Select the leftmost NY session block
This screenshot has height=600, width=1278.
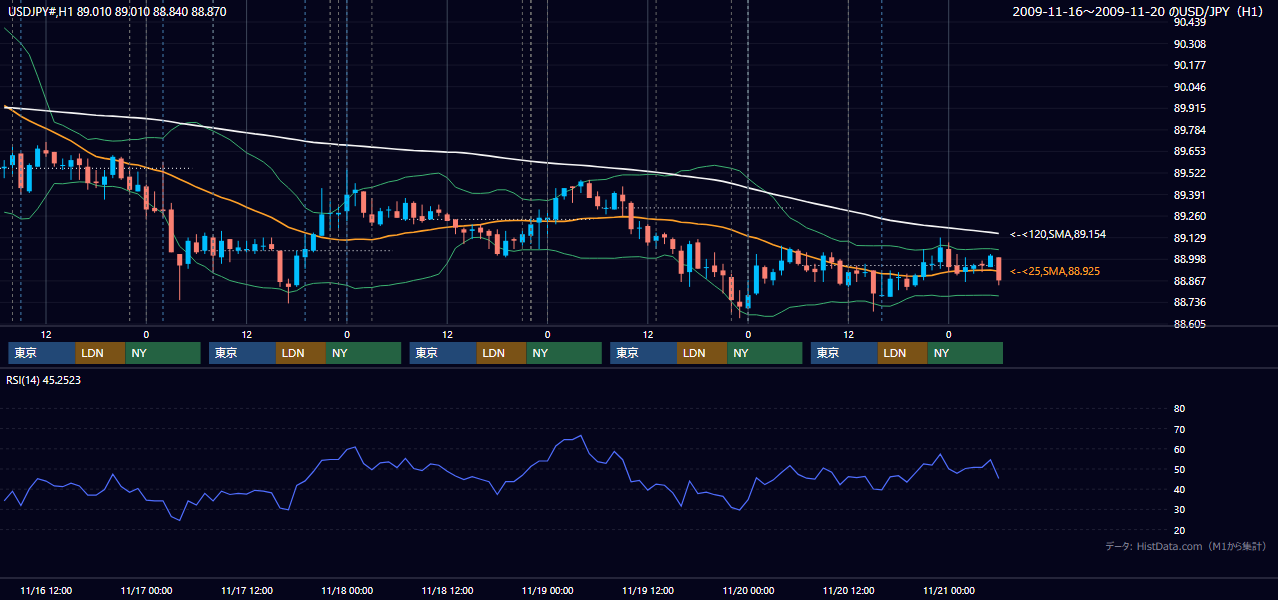point(163,353)
